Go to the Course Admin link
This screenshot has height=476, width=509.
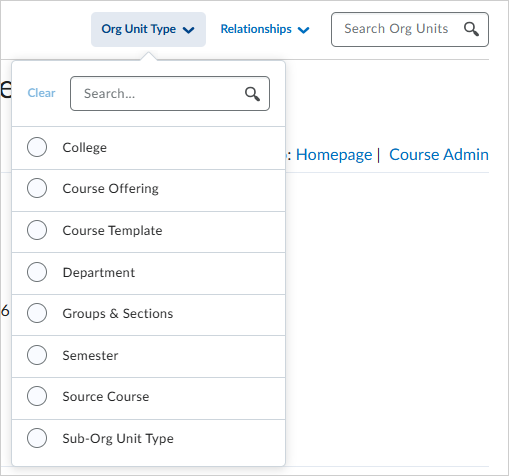pyautogui.click(x=439, y=155)
